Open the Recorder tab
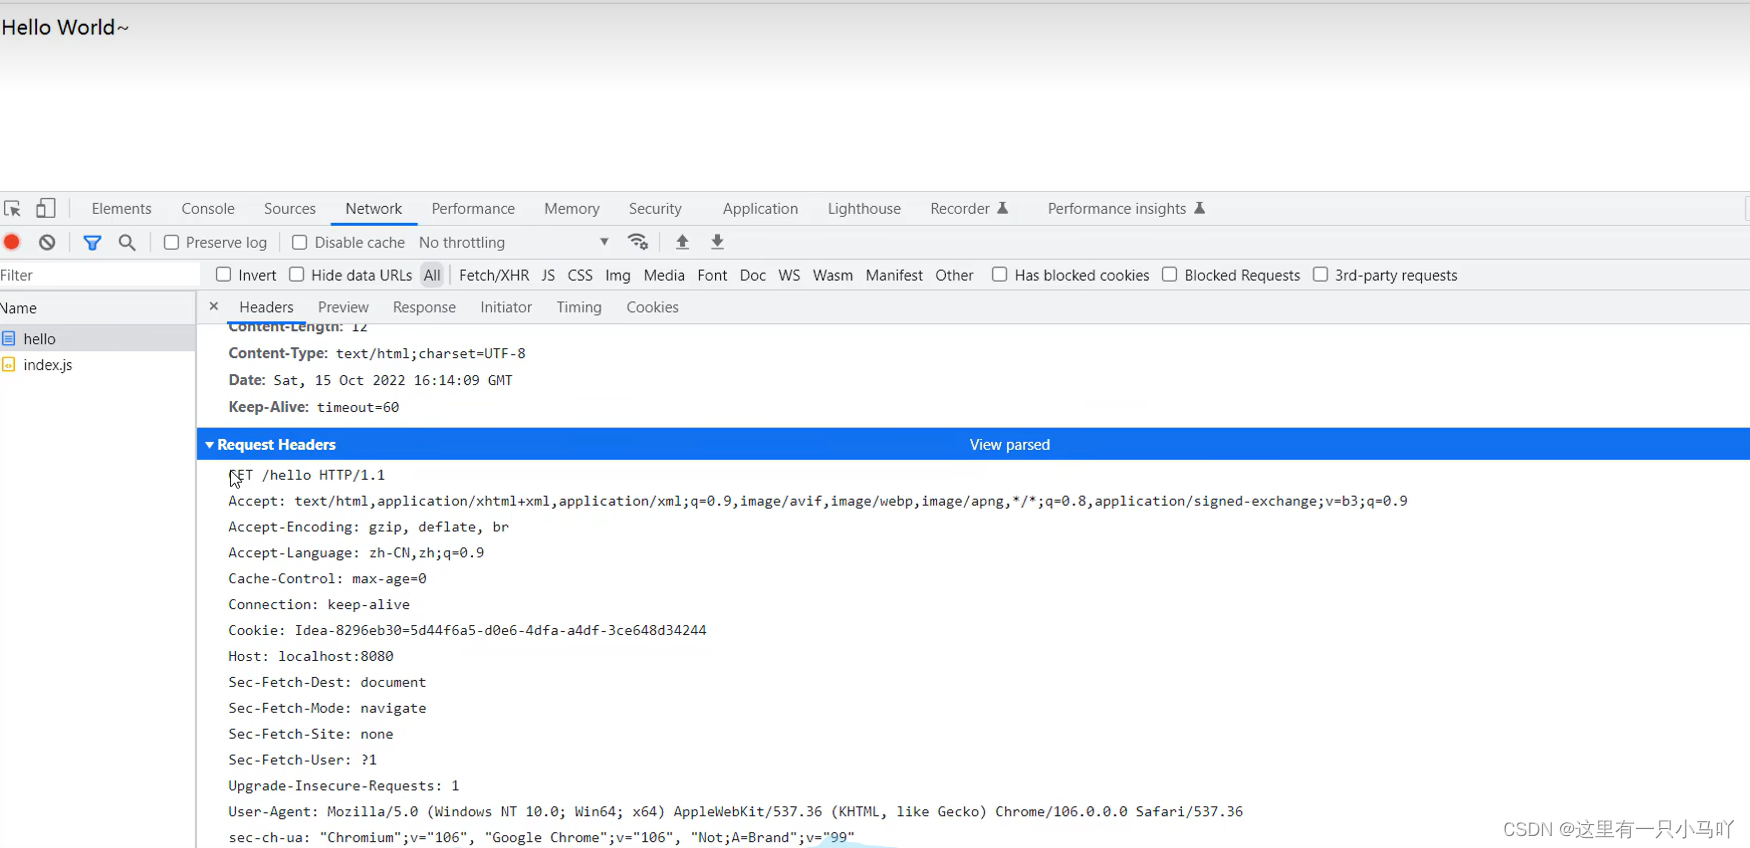 pos(969,208)
